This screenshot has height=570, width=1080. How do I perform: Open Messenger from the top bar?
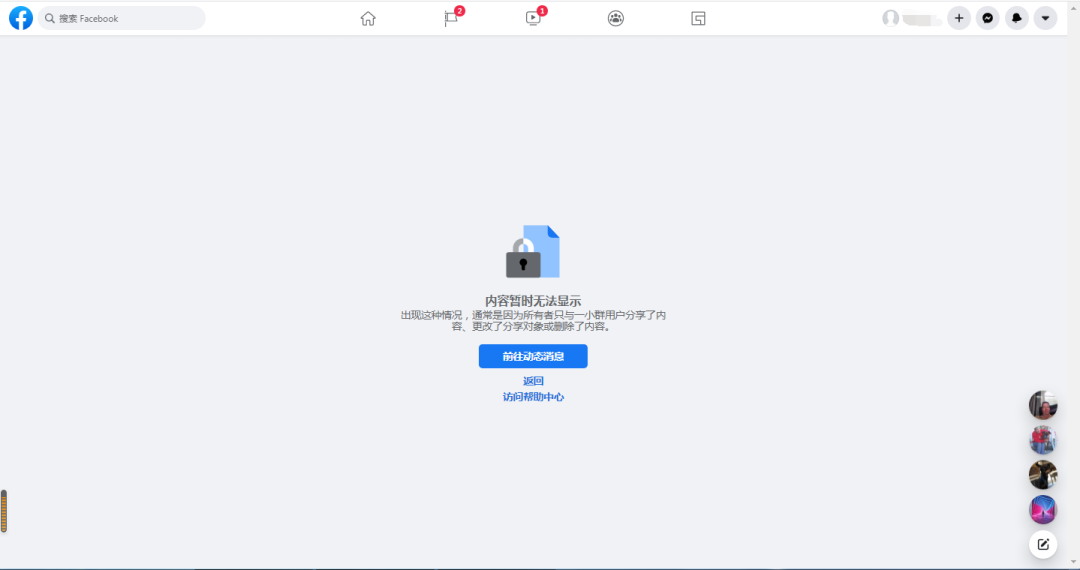[x=988, y=18]
